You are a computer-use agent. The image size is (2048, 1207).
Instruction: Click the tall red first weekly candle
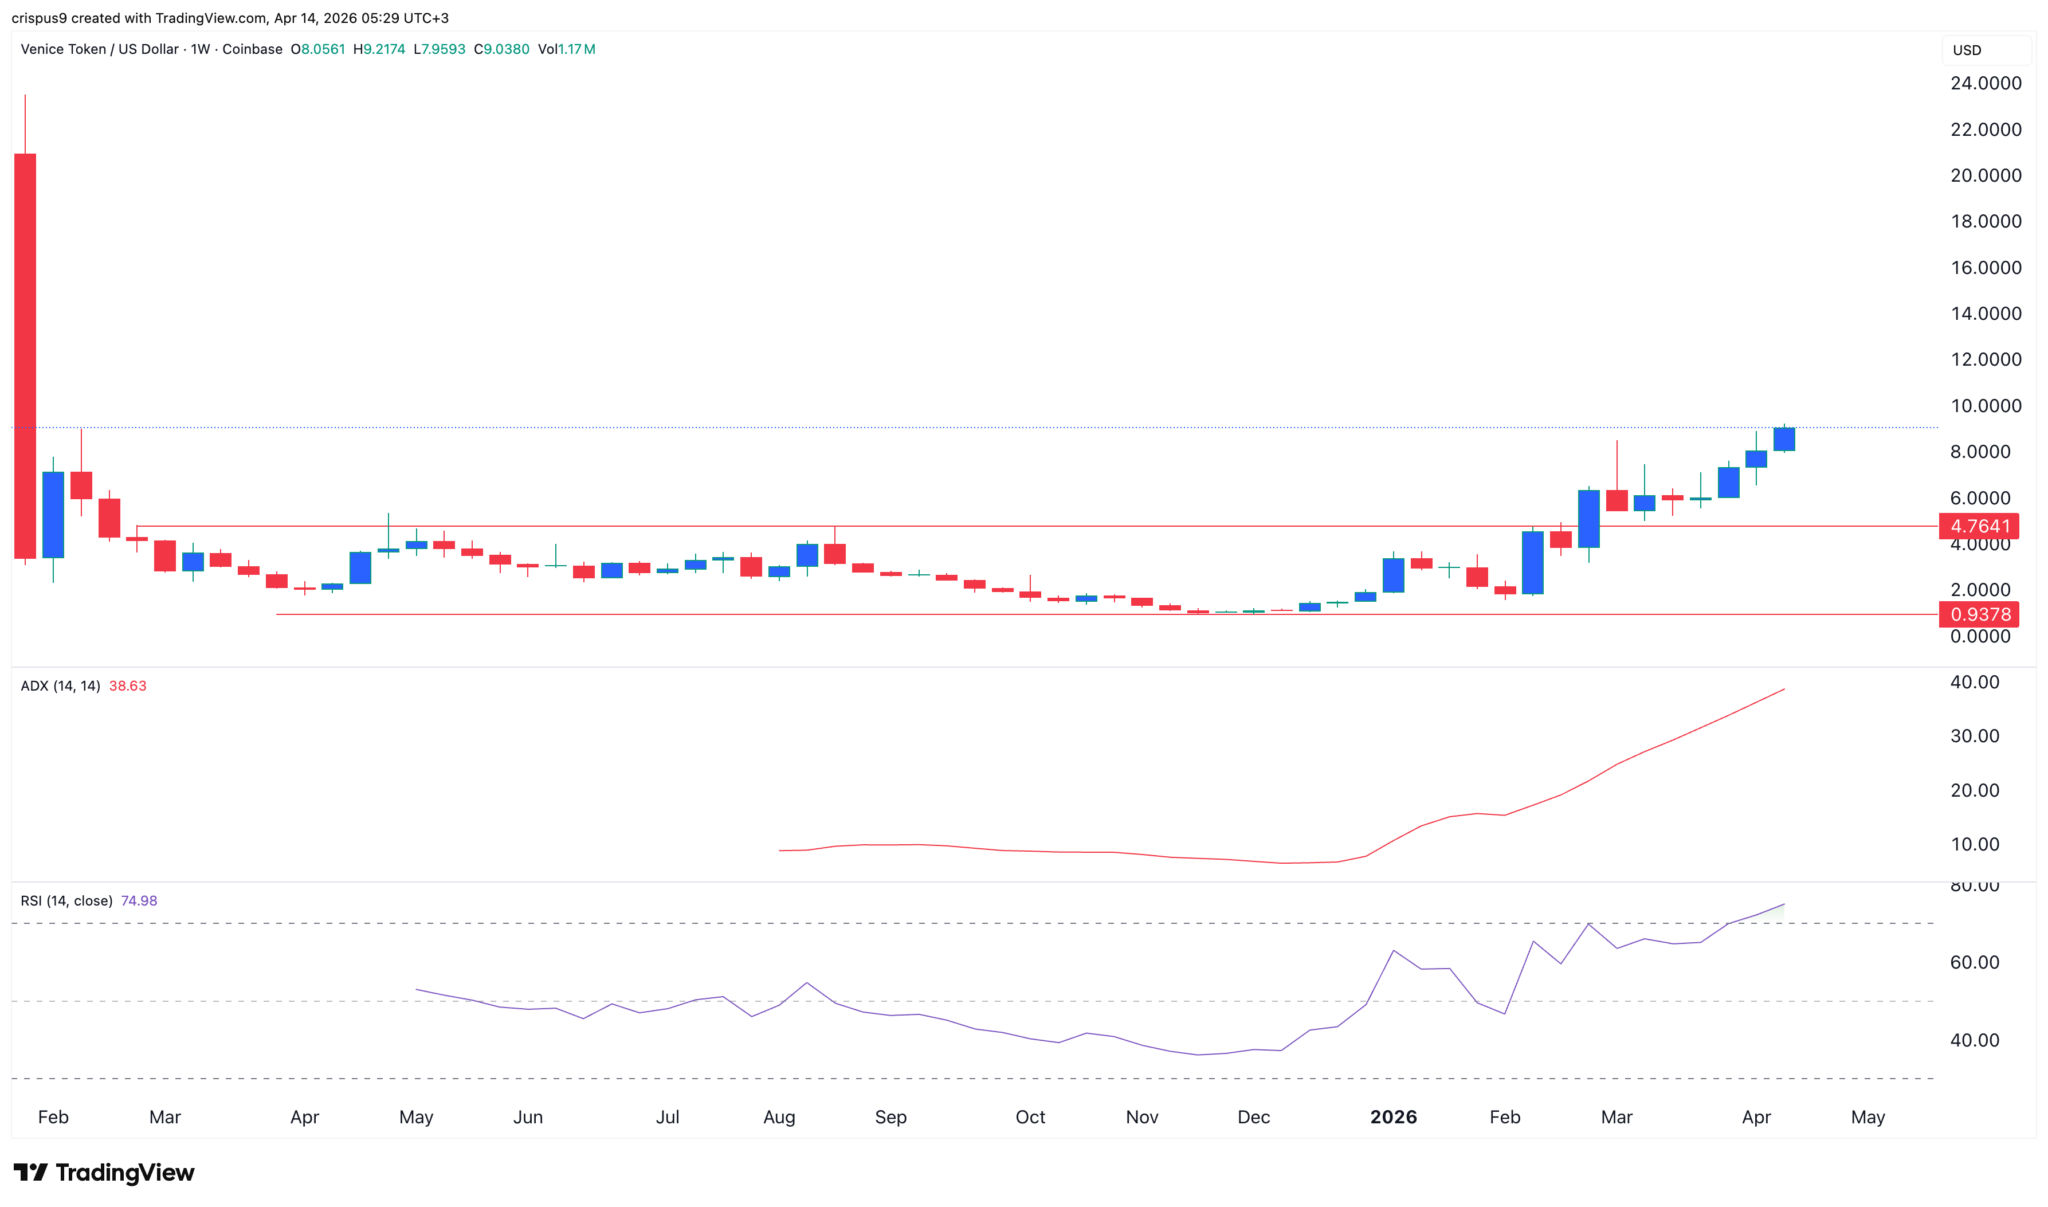point(25,355)
